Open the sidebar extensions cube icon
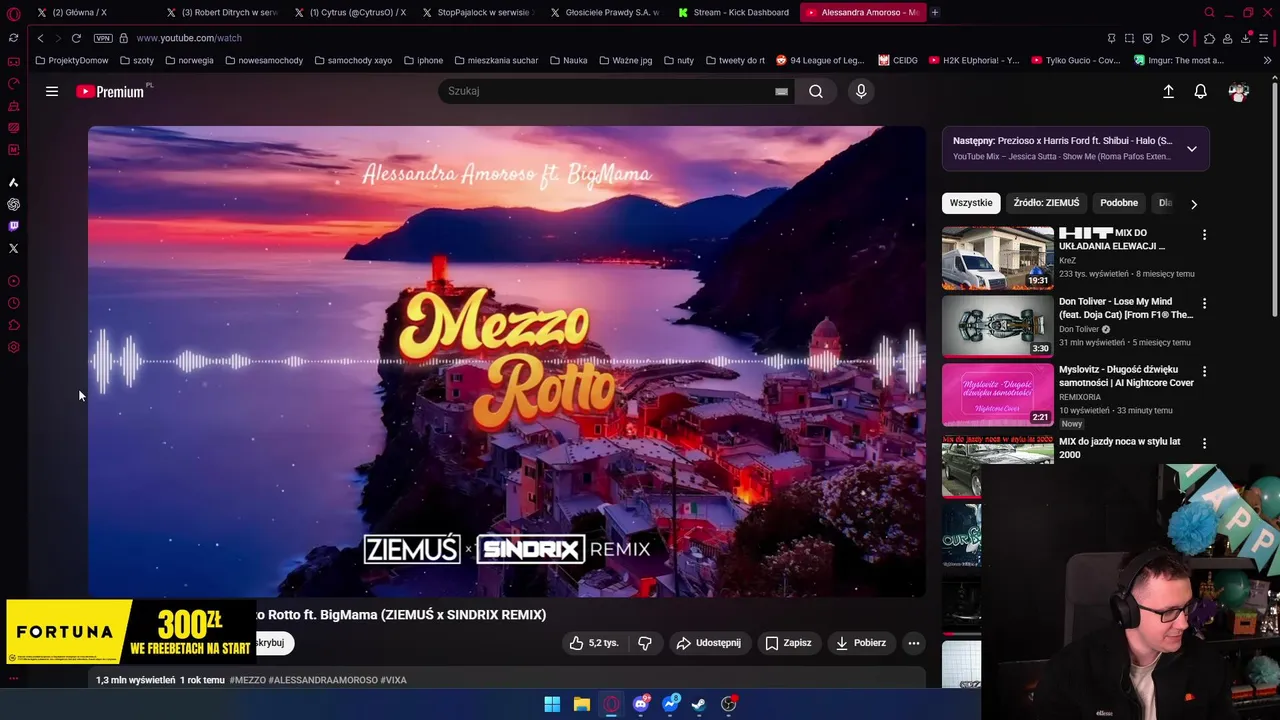The width and height of the screenshot is (1280, 720). (x=13, y=325)
